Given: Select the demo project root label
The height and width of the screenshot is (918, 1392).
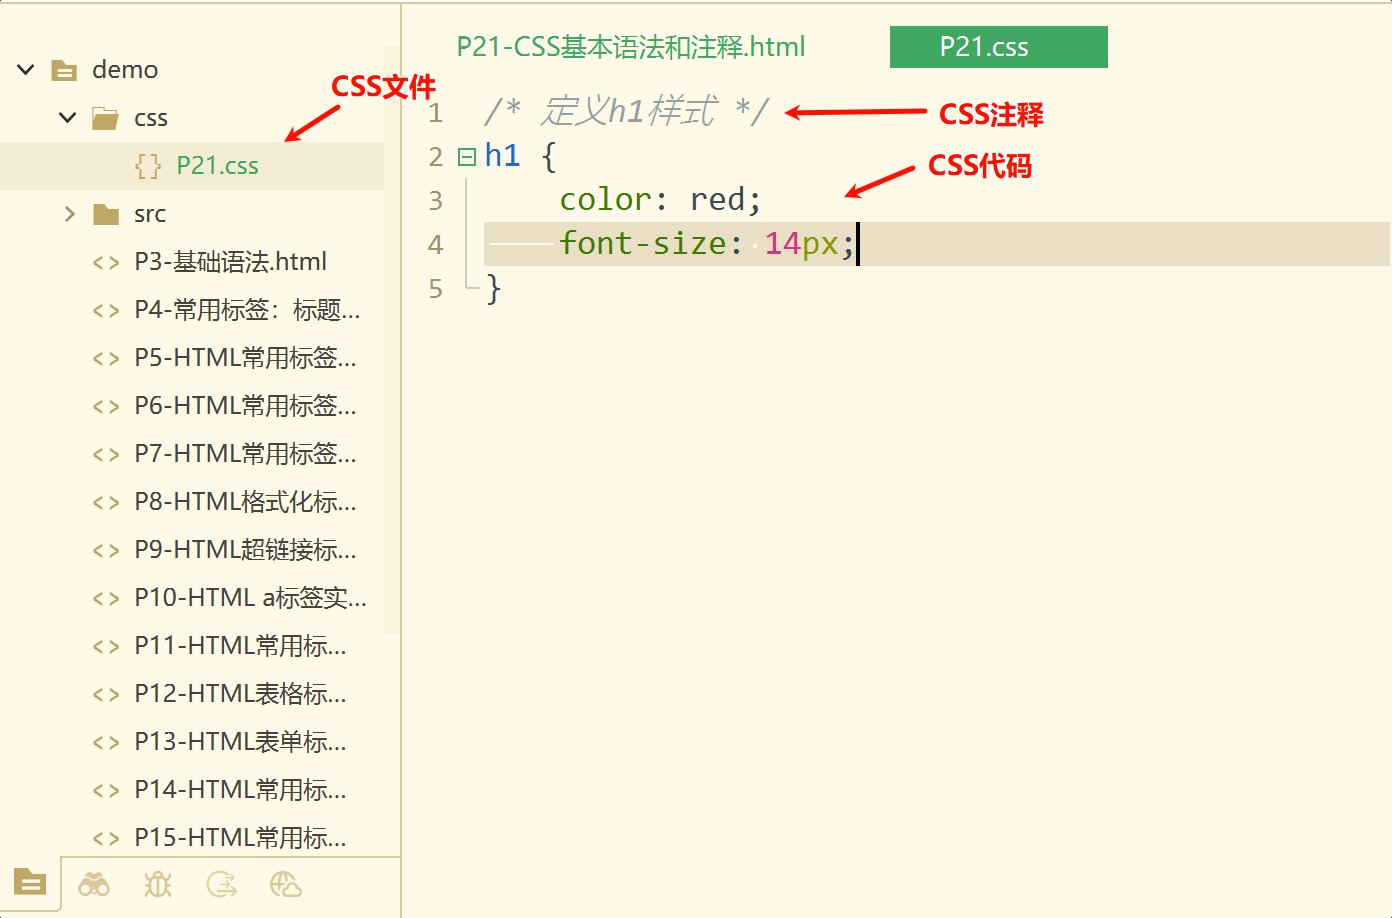Looking at the screenshot, I should [125, 70].
